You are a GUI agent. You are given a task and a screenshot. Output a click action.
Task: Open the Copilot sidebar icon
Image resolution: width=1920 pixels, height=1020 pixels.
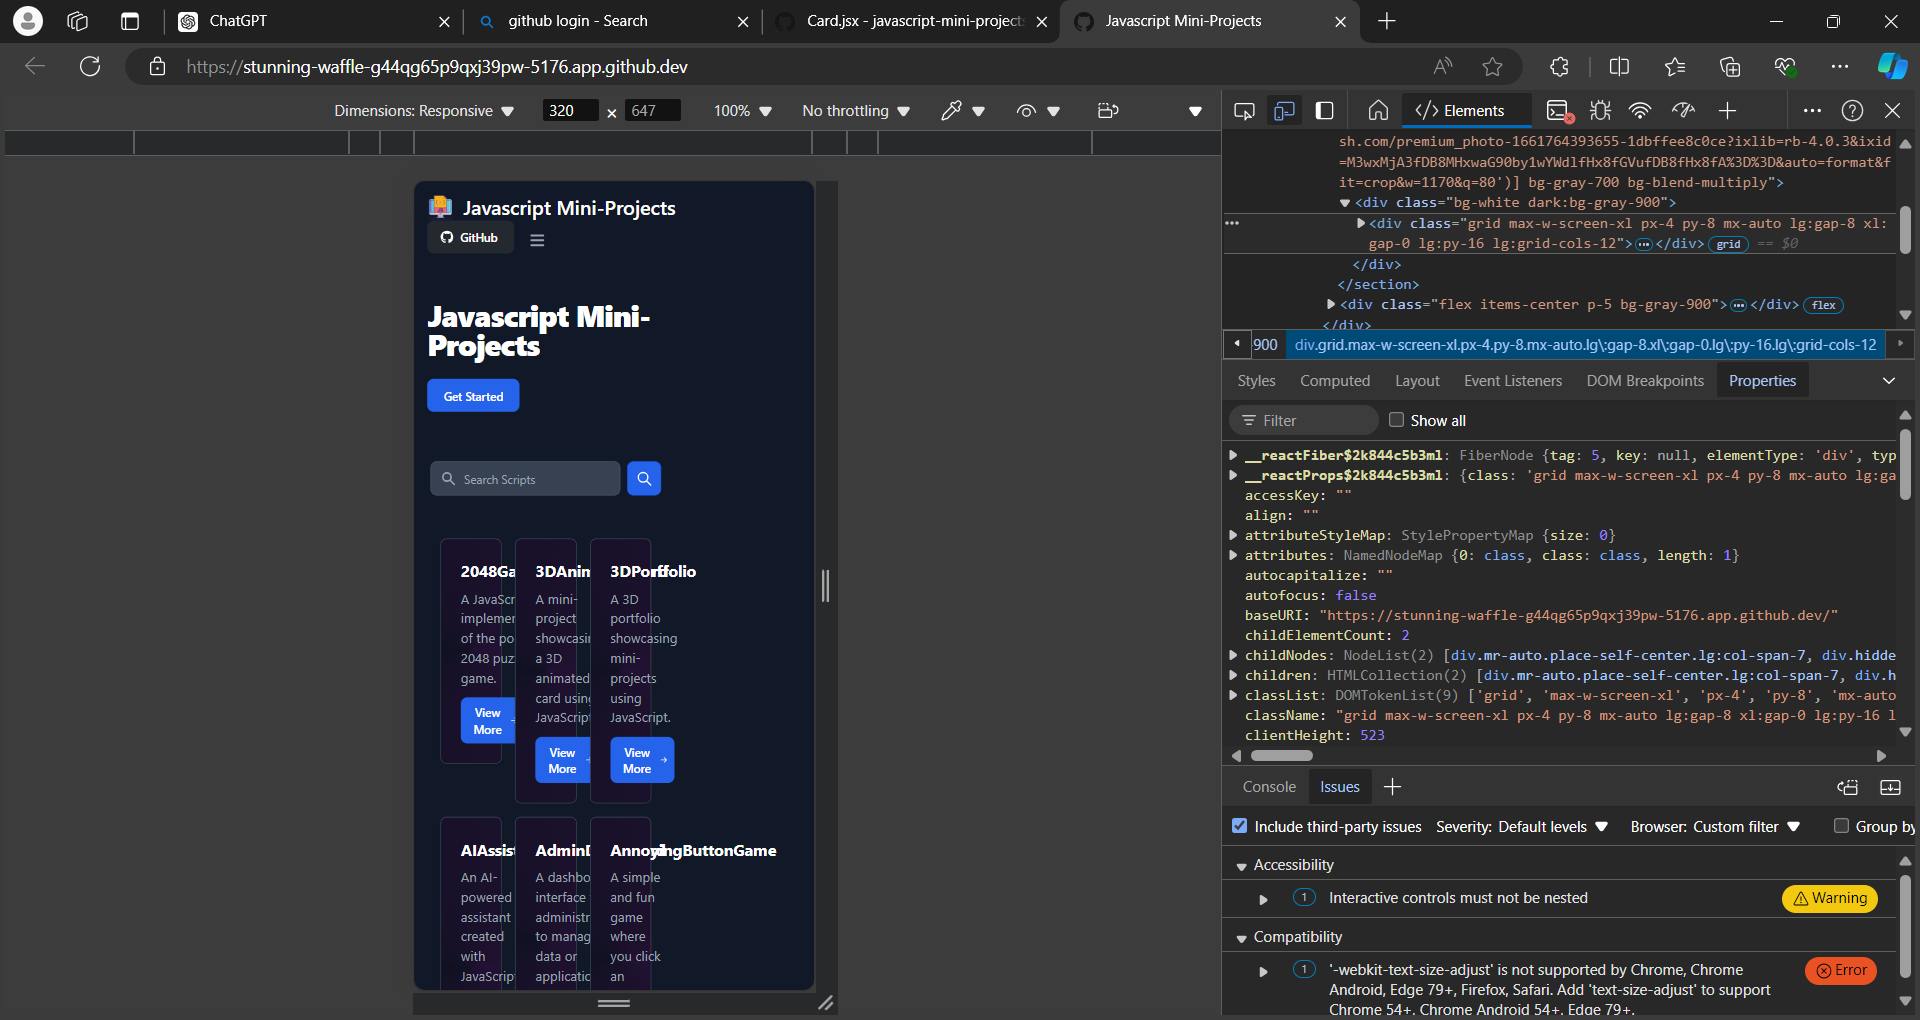coord(1892,67)
